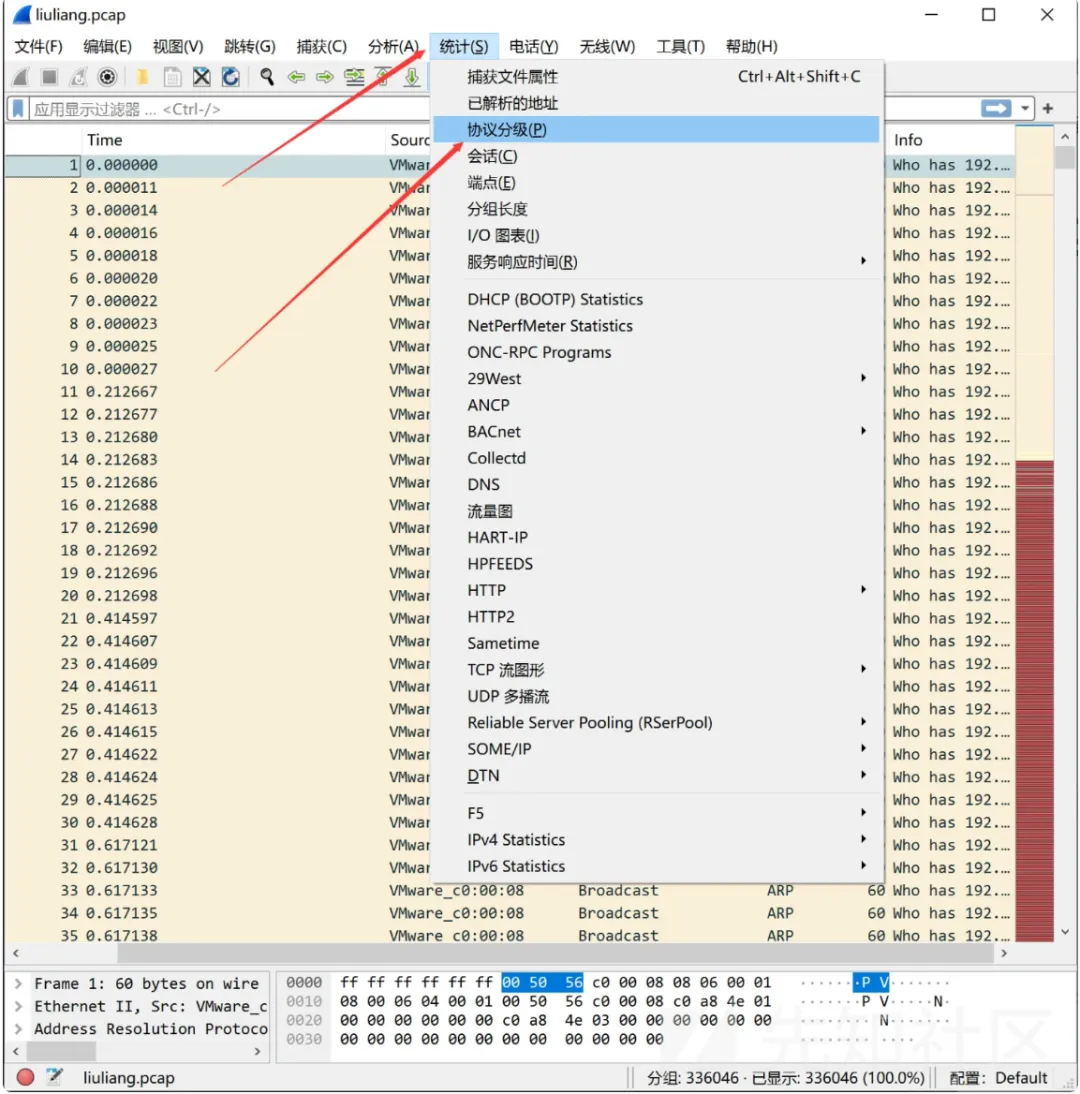Click the Wireshark logo in title bar
This screenshot has height=1094, width=1080.
click(x=22, y=15)
